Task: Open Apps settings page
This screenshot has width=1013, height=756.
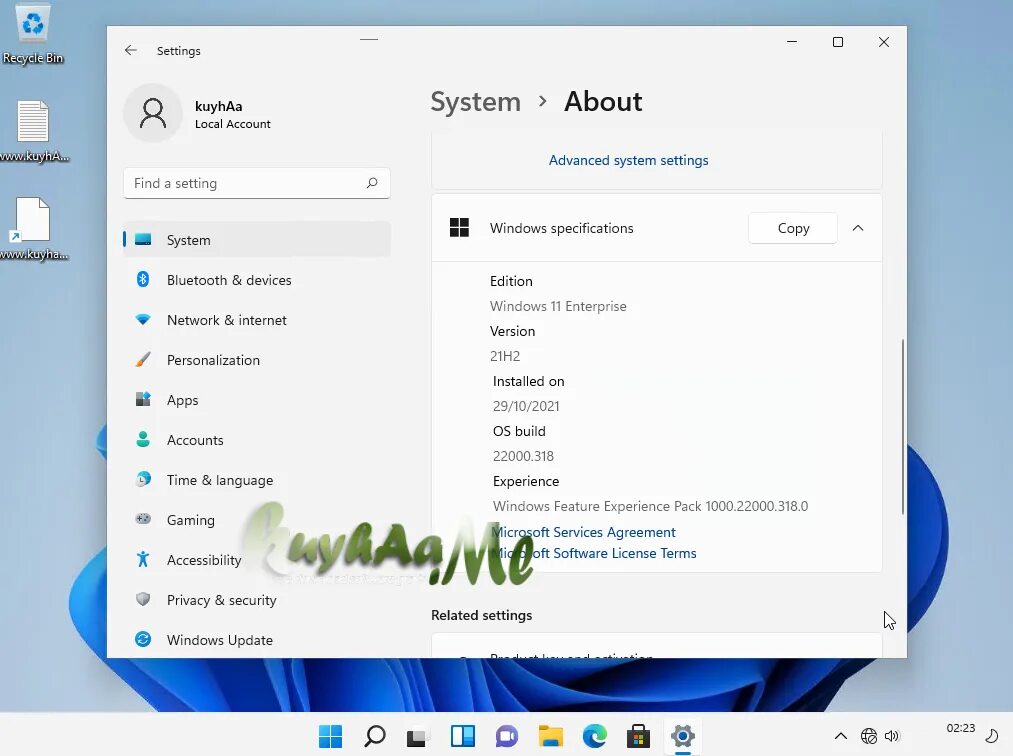Action: pyautogui.click(x=256, y=400)
